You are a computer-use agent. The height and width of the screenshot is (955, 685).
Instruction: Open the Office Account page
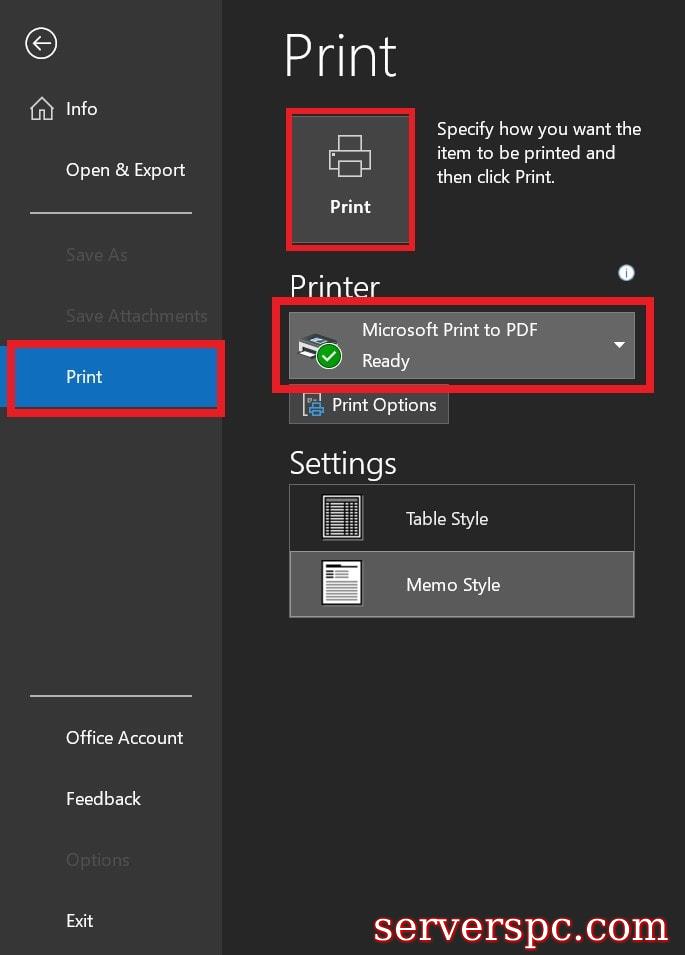tap(124, 738)
